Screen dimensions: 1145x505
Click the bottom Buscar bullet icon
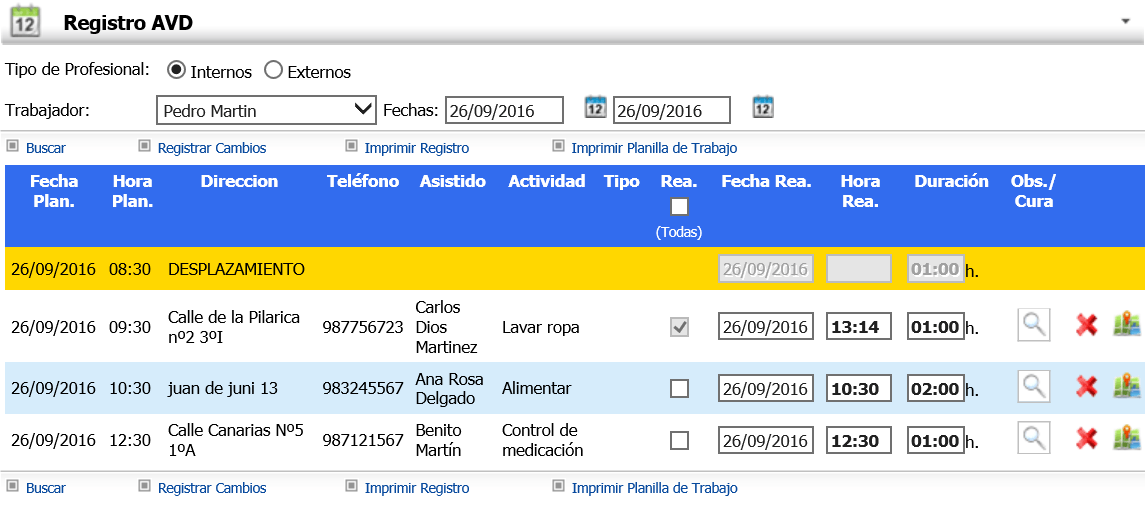pos(12,486)
